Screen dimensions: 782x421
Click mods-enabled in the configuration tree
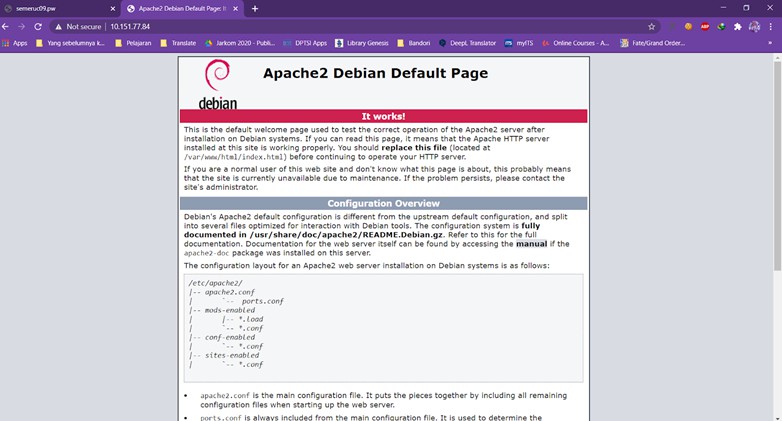point(230,310)
